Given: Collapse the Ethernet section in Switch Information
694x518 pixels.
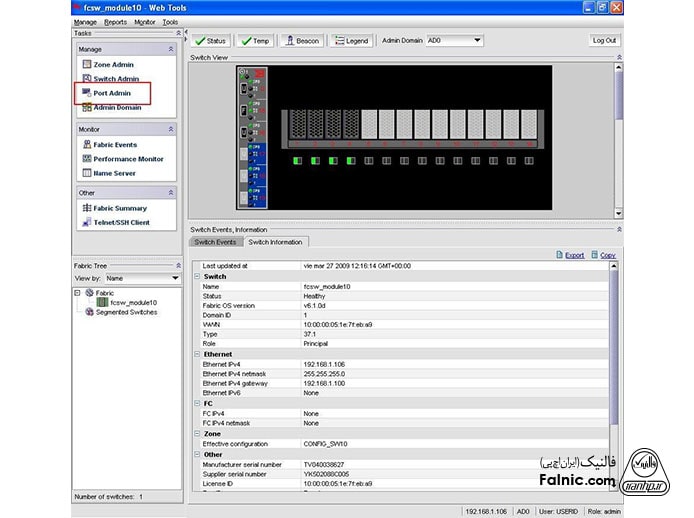Looking at the screenshot, I should [196, 354].
